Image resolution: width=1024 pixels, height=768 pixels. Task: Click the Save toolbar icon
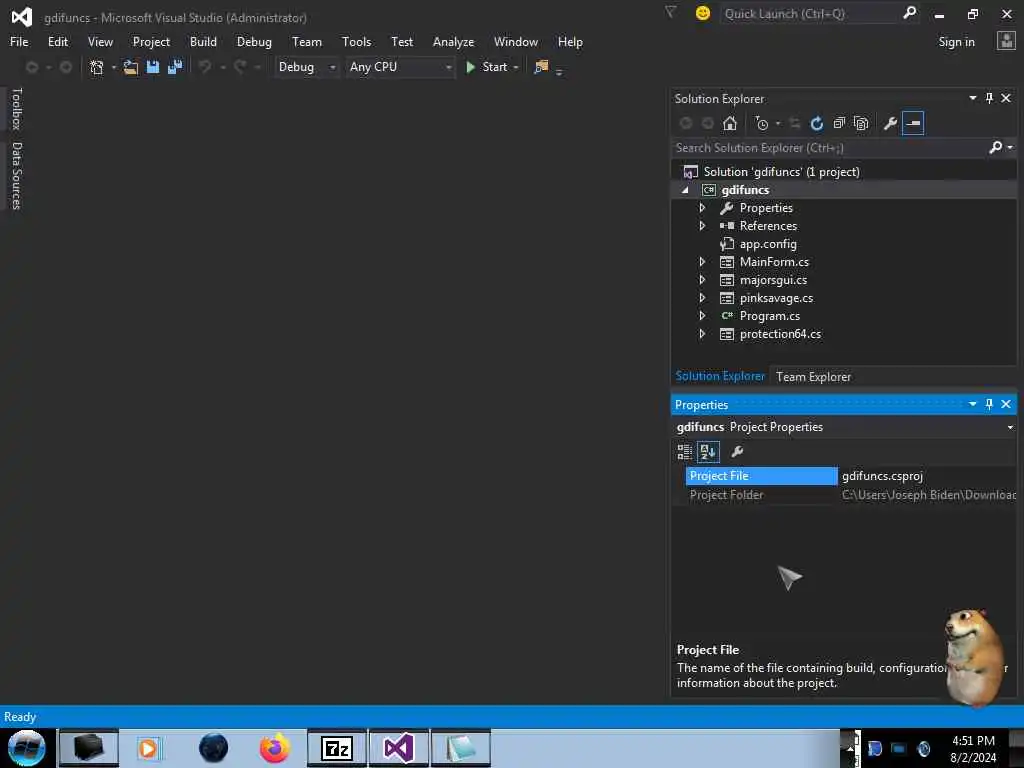tap(153, 67)
